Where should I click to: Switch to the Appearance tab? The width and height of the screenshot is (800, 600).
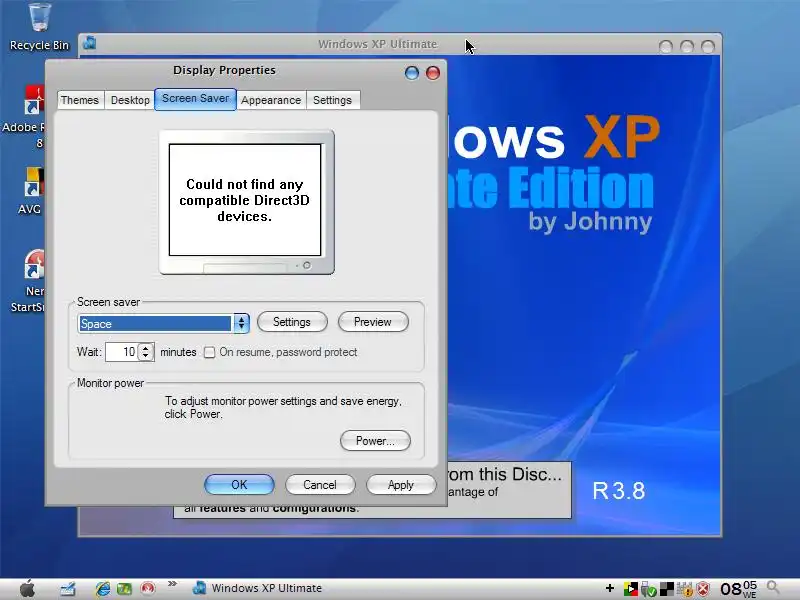271,100
